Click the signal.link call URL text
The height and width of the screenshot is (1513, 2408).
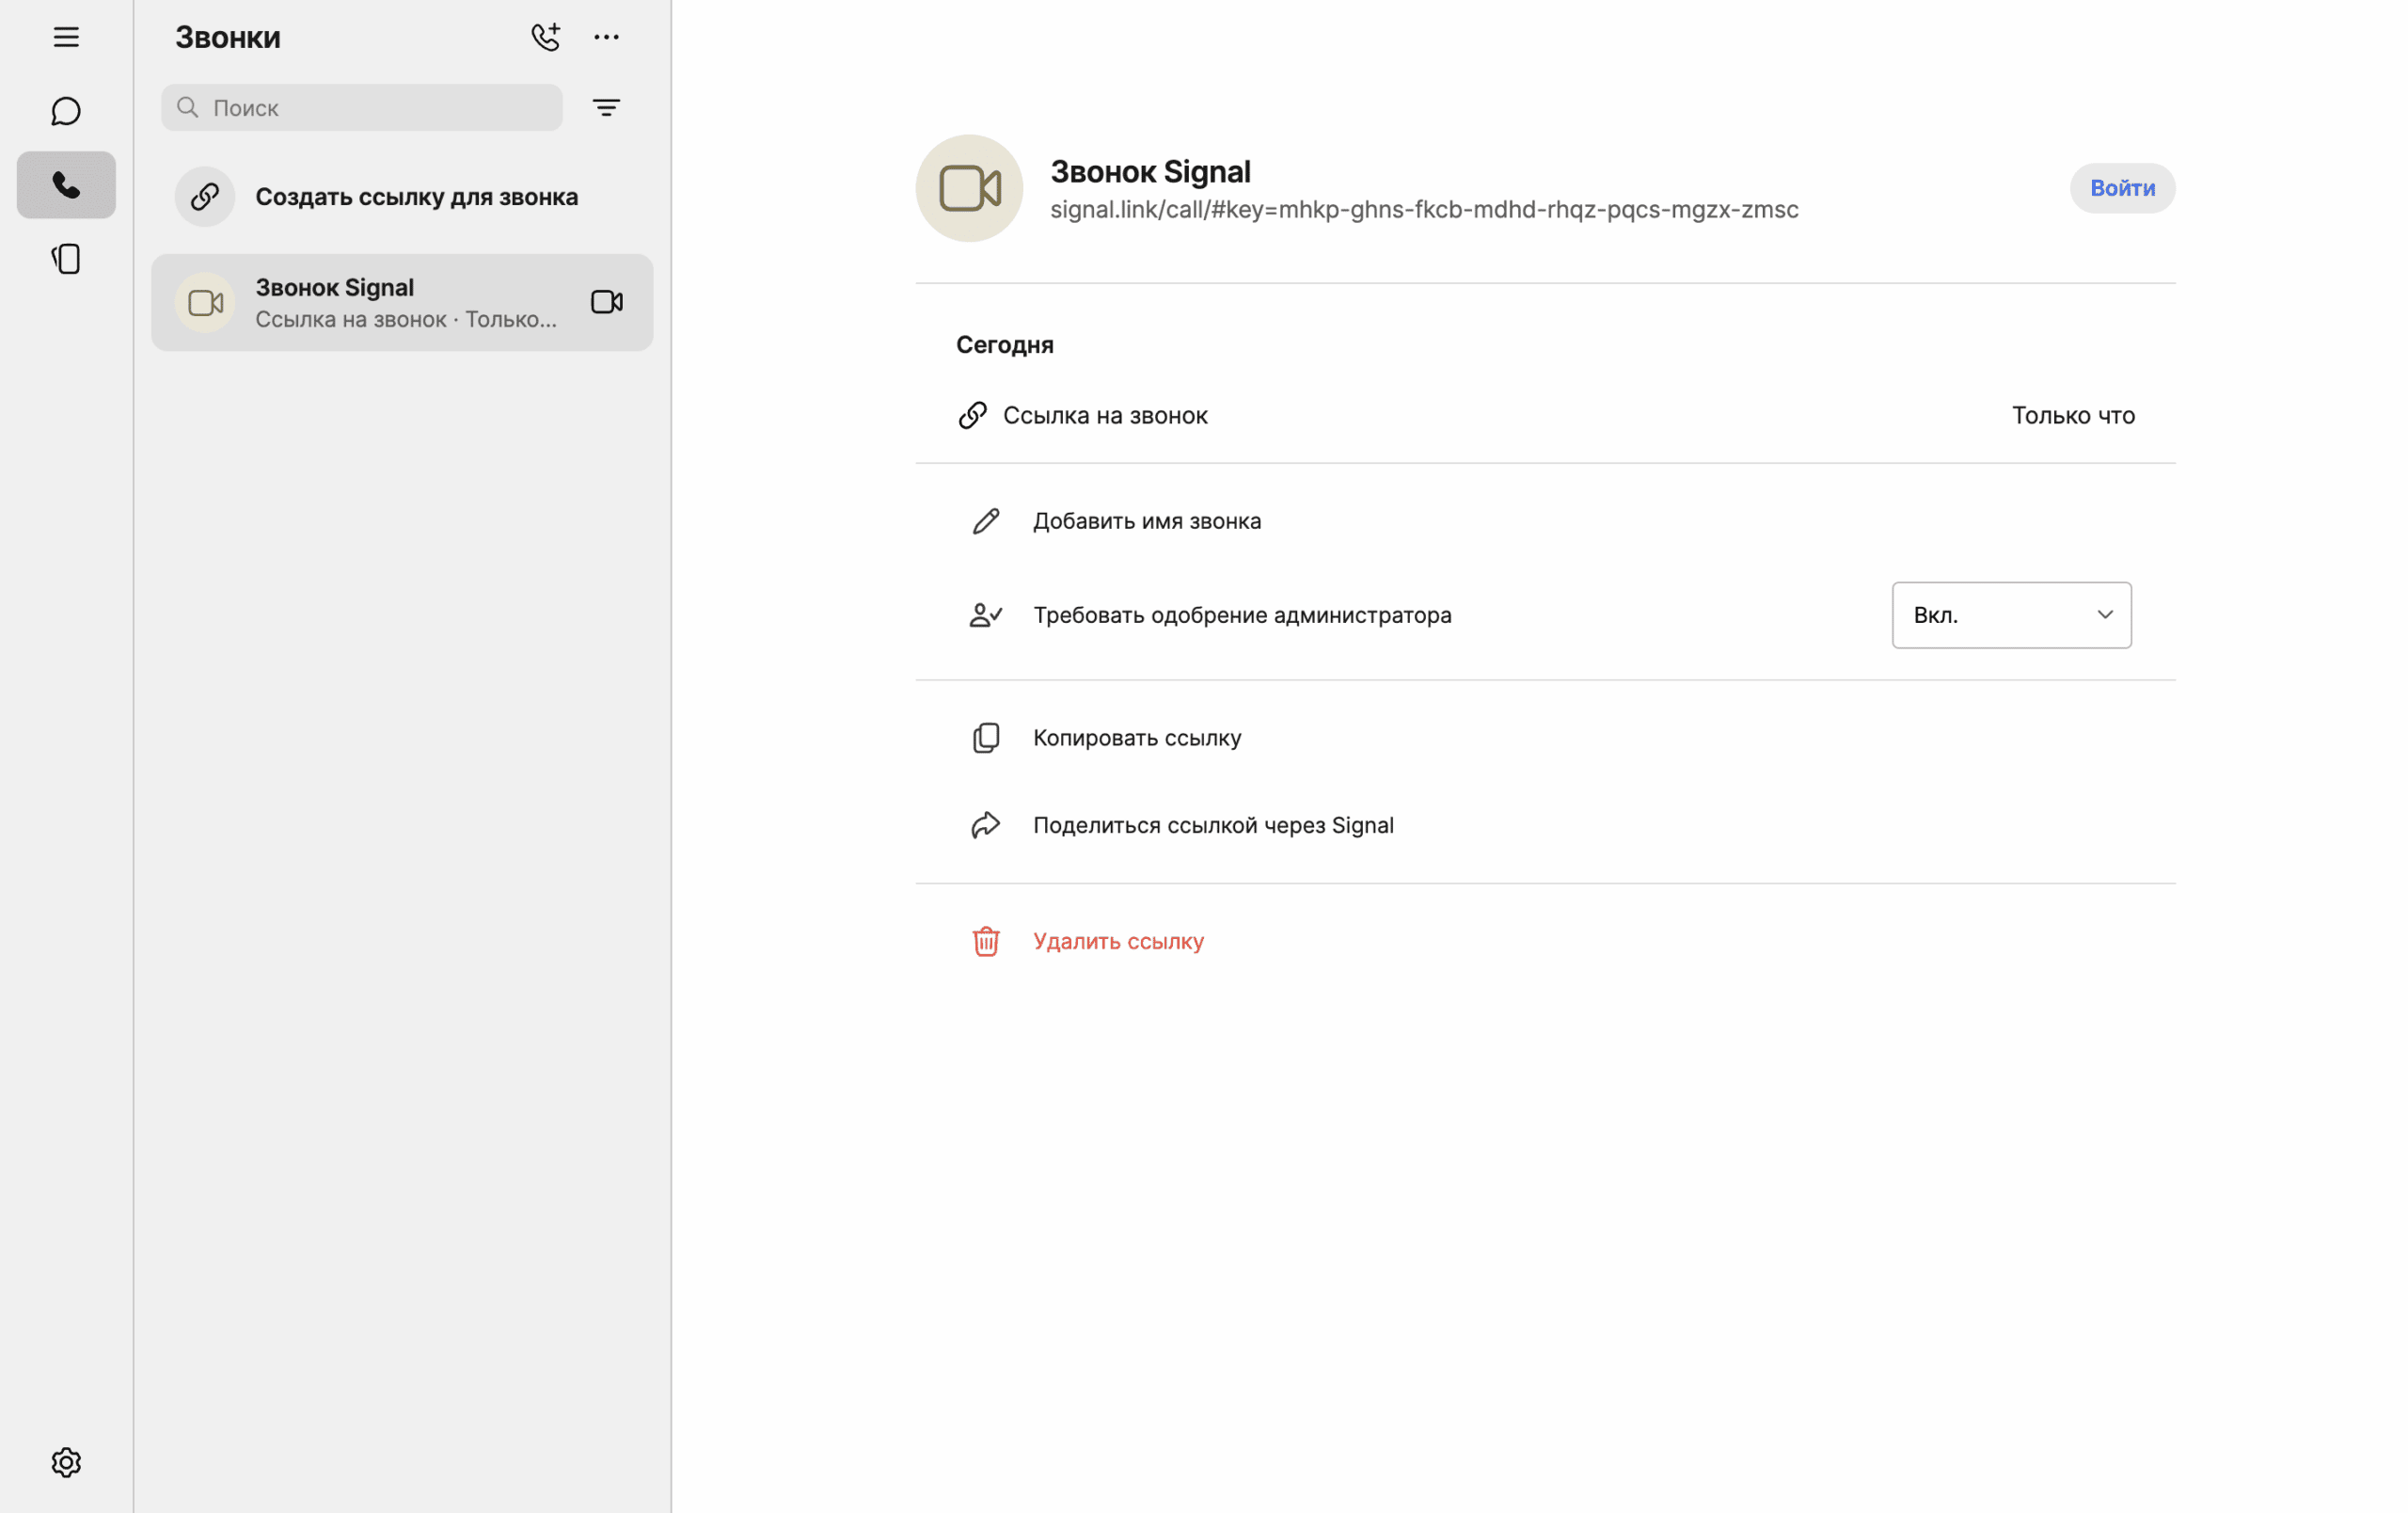1424,209
